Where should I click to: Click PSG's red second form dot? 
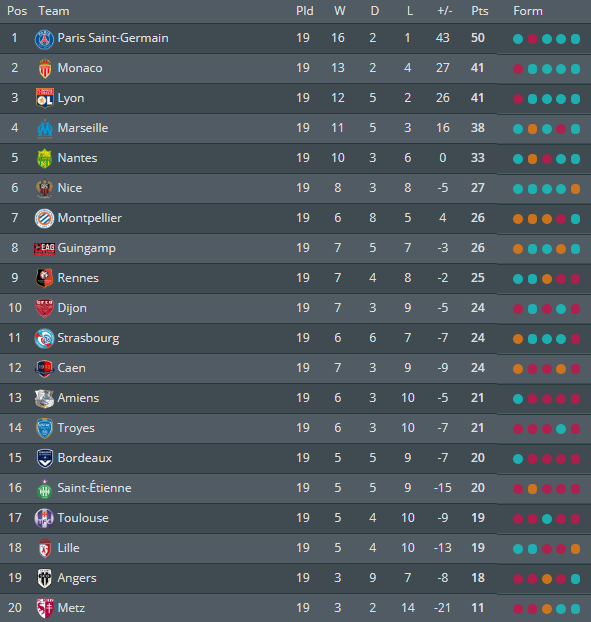pyautogui.click(x=532, y=39)
